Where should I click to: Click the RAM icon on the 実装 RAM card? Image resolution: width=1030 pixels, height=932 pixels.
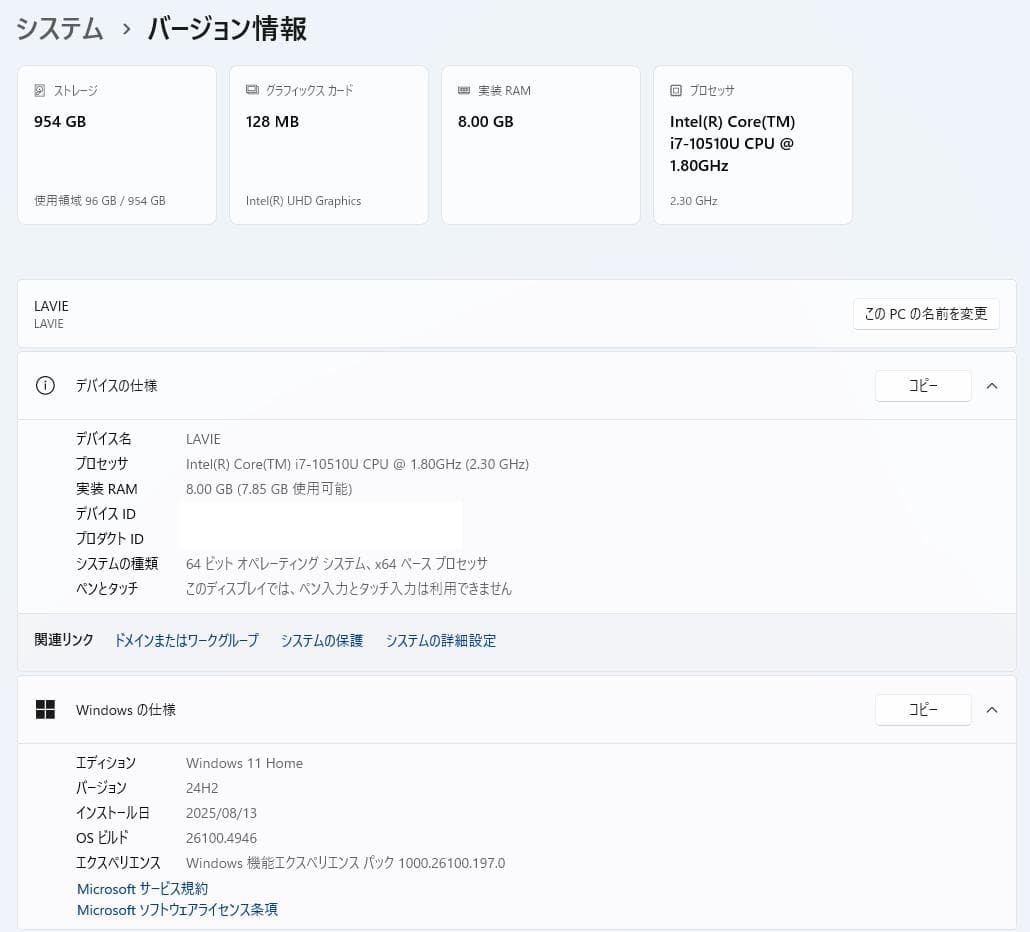click(x=465, y=90)
